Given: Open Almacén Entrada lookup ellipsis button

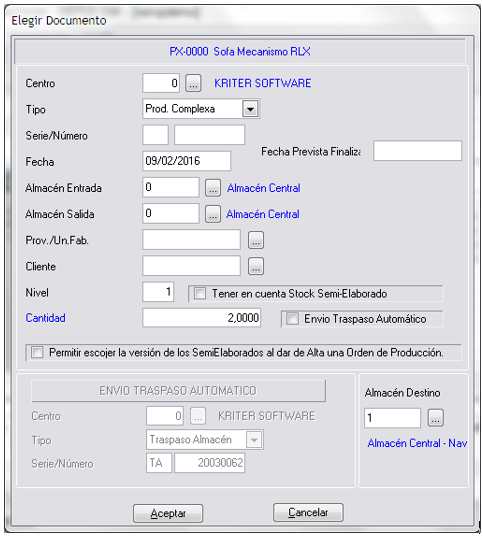Looking at the screenshot, I should (213, 188).
